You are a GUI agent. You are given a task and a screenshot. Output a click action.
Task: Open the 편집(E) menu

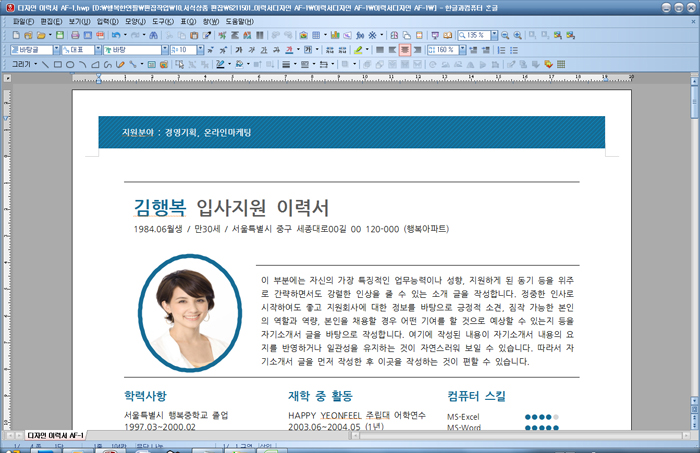pyautogui.click(x=51, y=21)
